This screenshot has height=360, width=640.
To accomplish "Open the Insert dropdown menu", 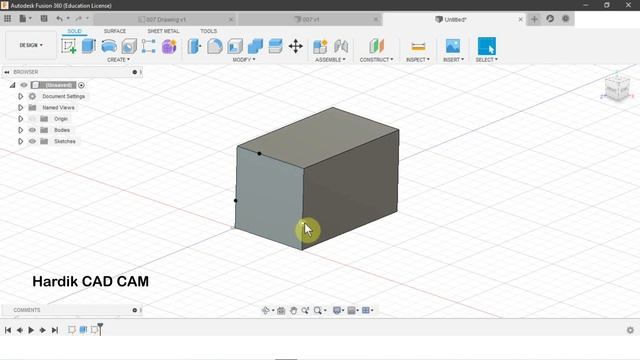I will [453, 60].
